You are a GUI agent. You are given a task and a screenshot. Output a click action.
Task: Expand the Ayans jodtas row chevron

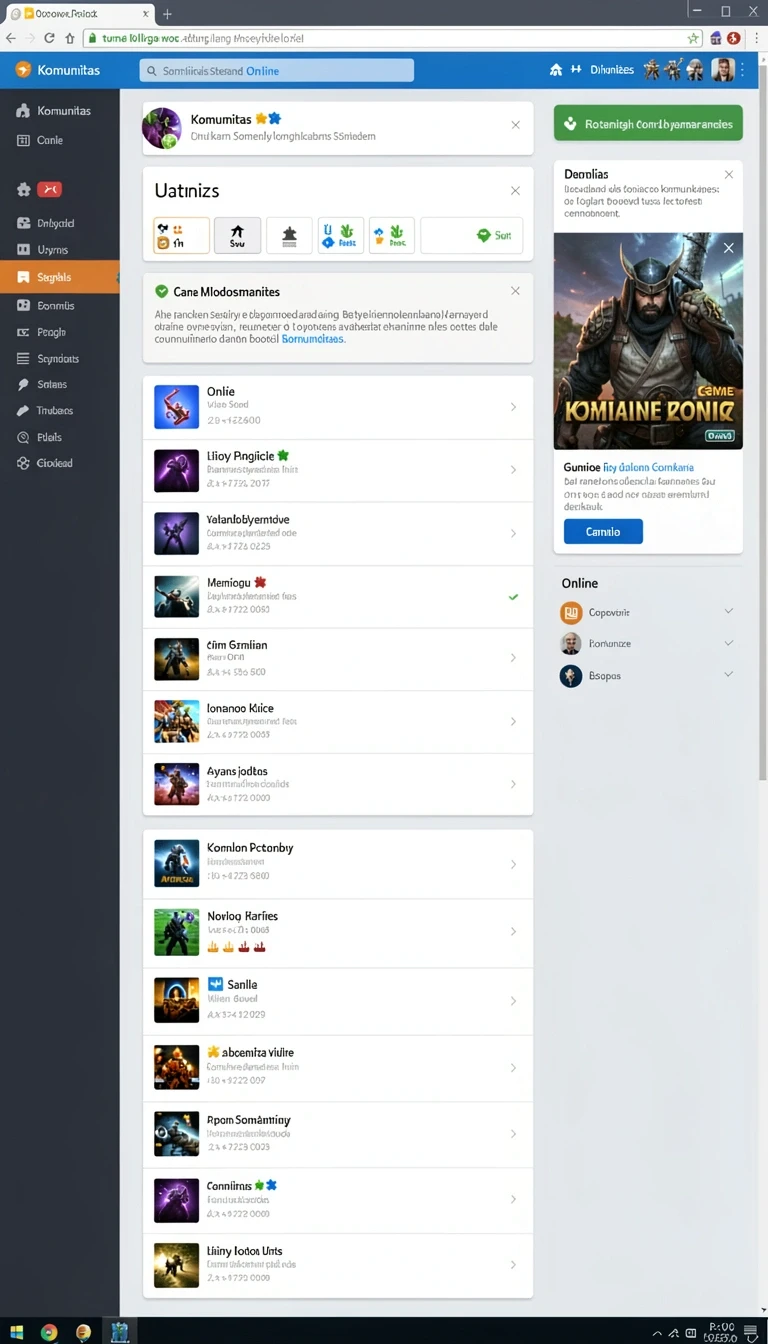(x=513, y=784)
